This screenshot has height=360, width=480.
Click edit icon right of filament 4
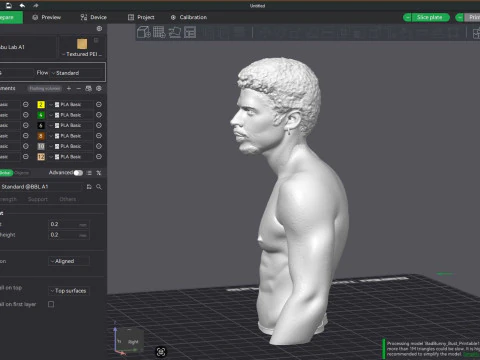[x=99, y=115]
